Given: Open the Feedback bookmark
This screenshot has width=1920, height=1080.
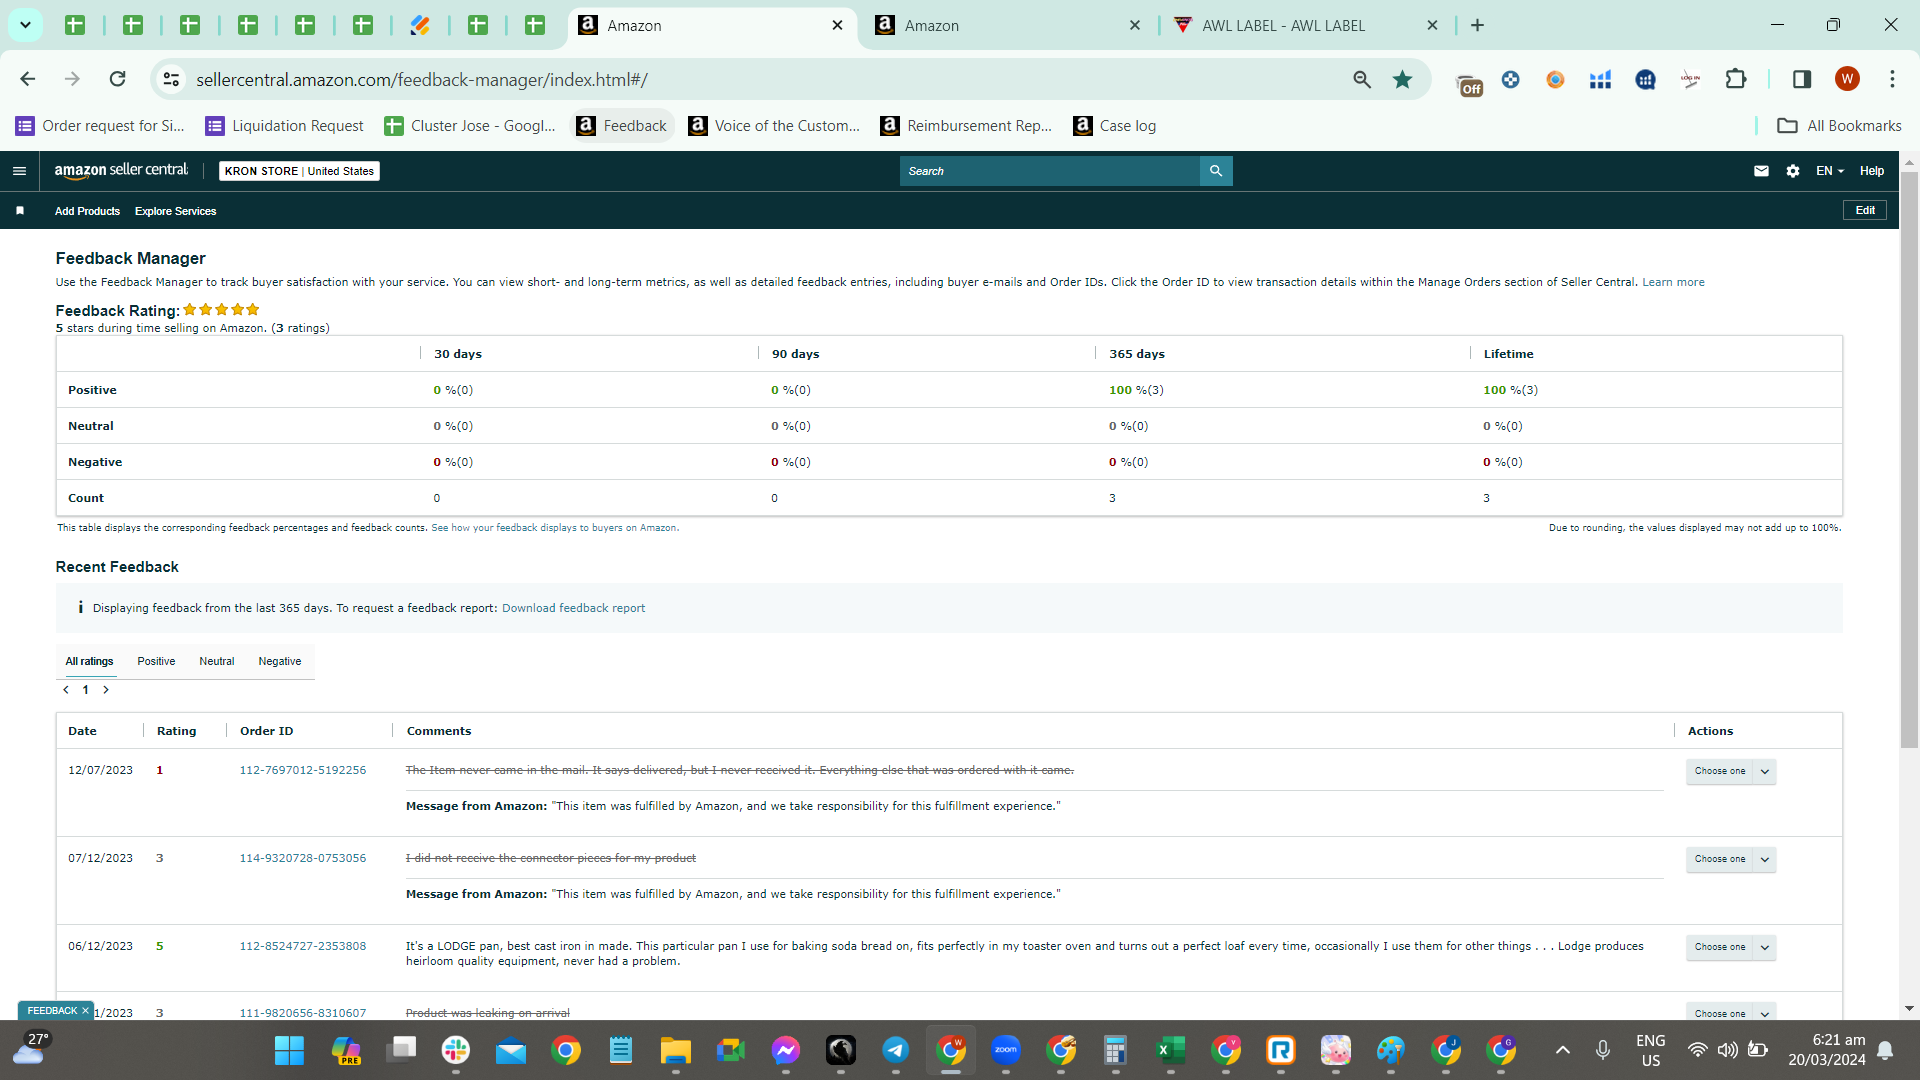Looking at the screenshot, I should tap(622, 126).
